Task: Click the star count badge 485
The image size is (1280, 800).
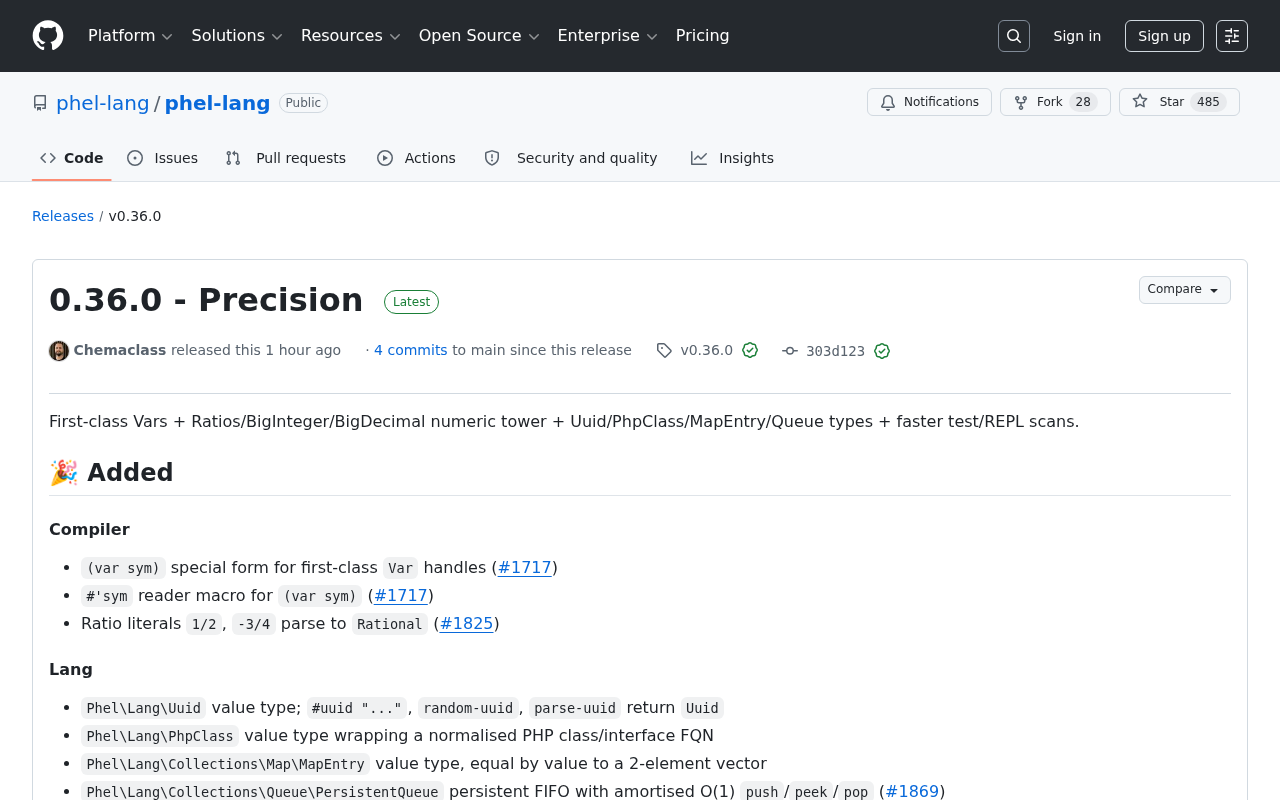Action: [1208, 102]
